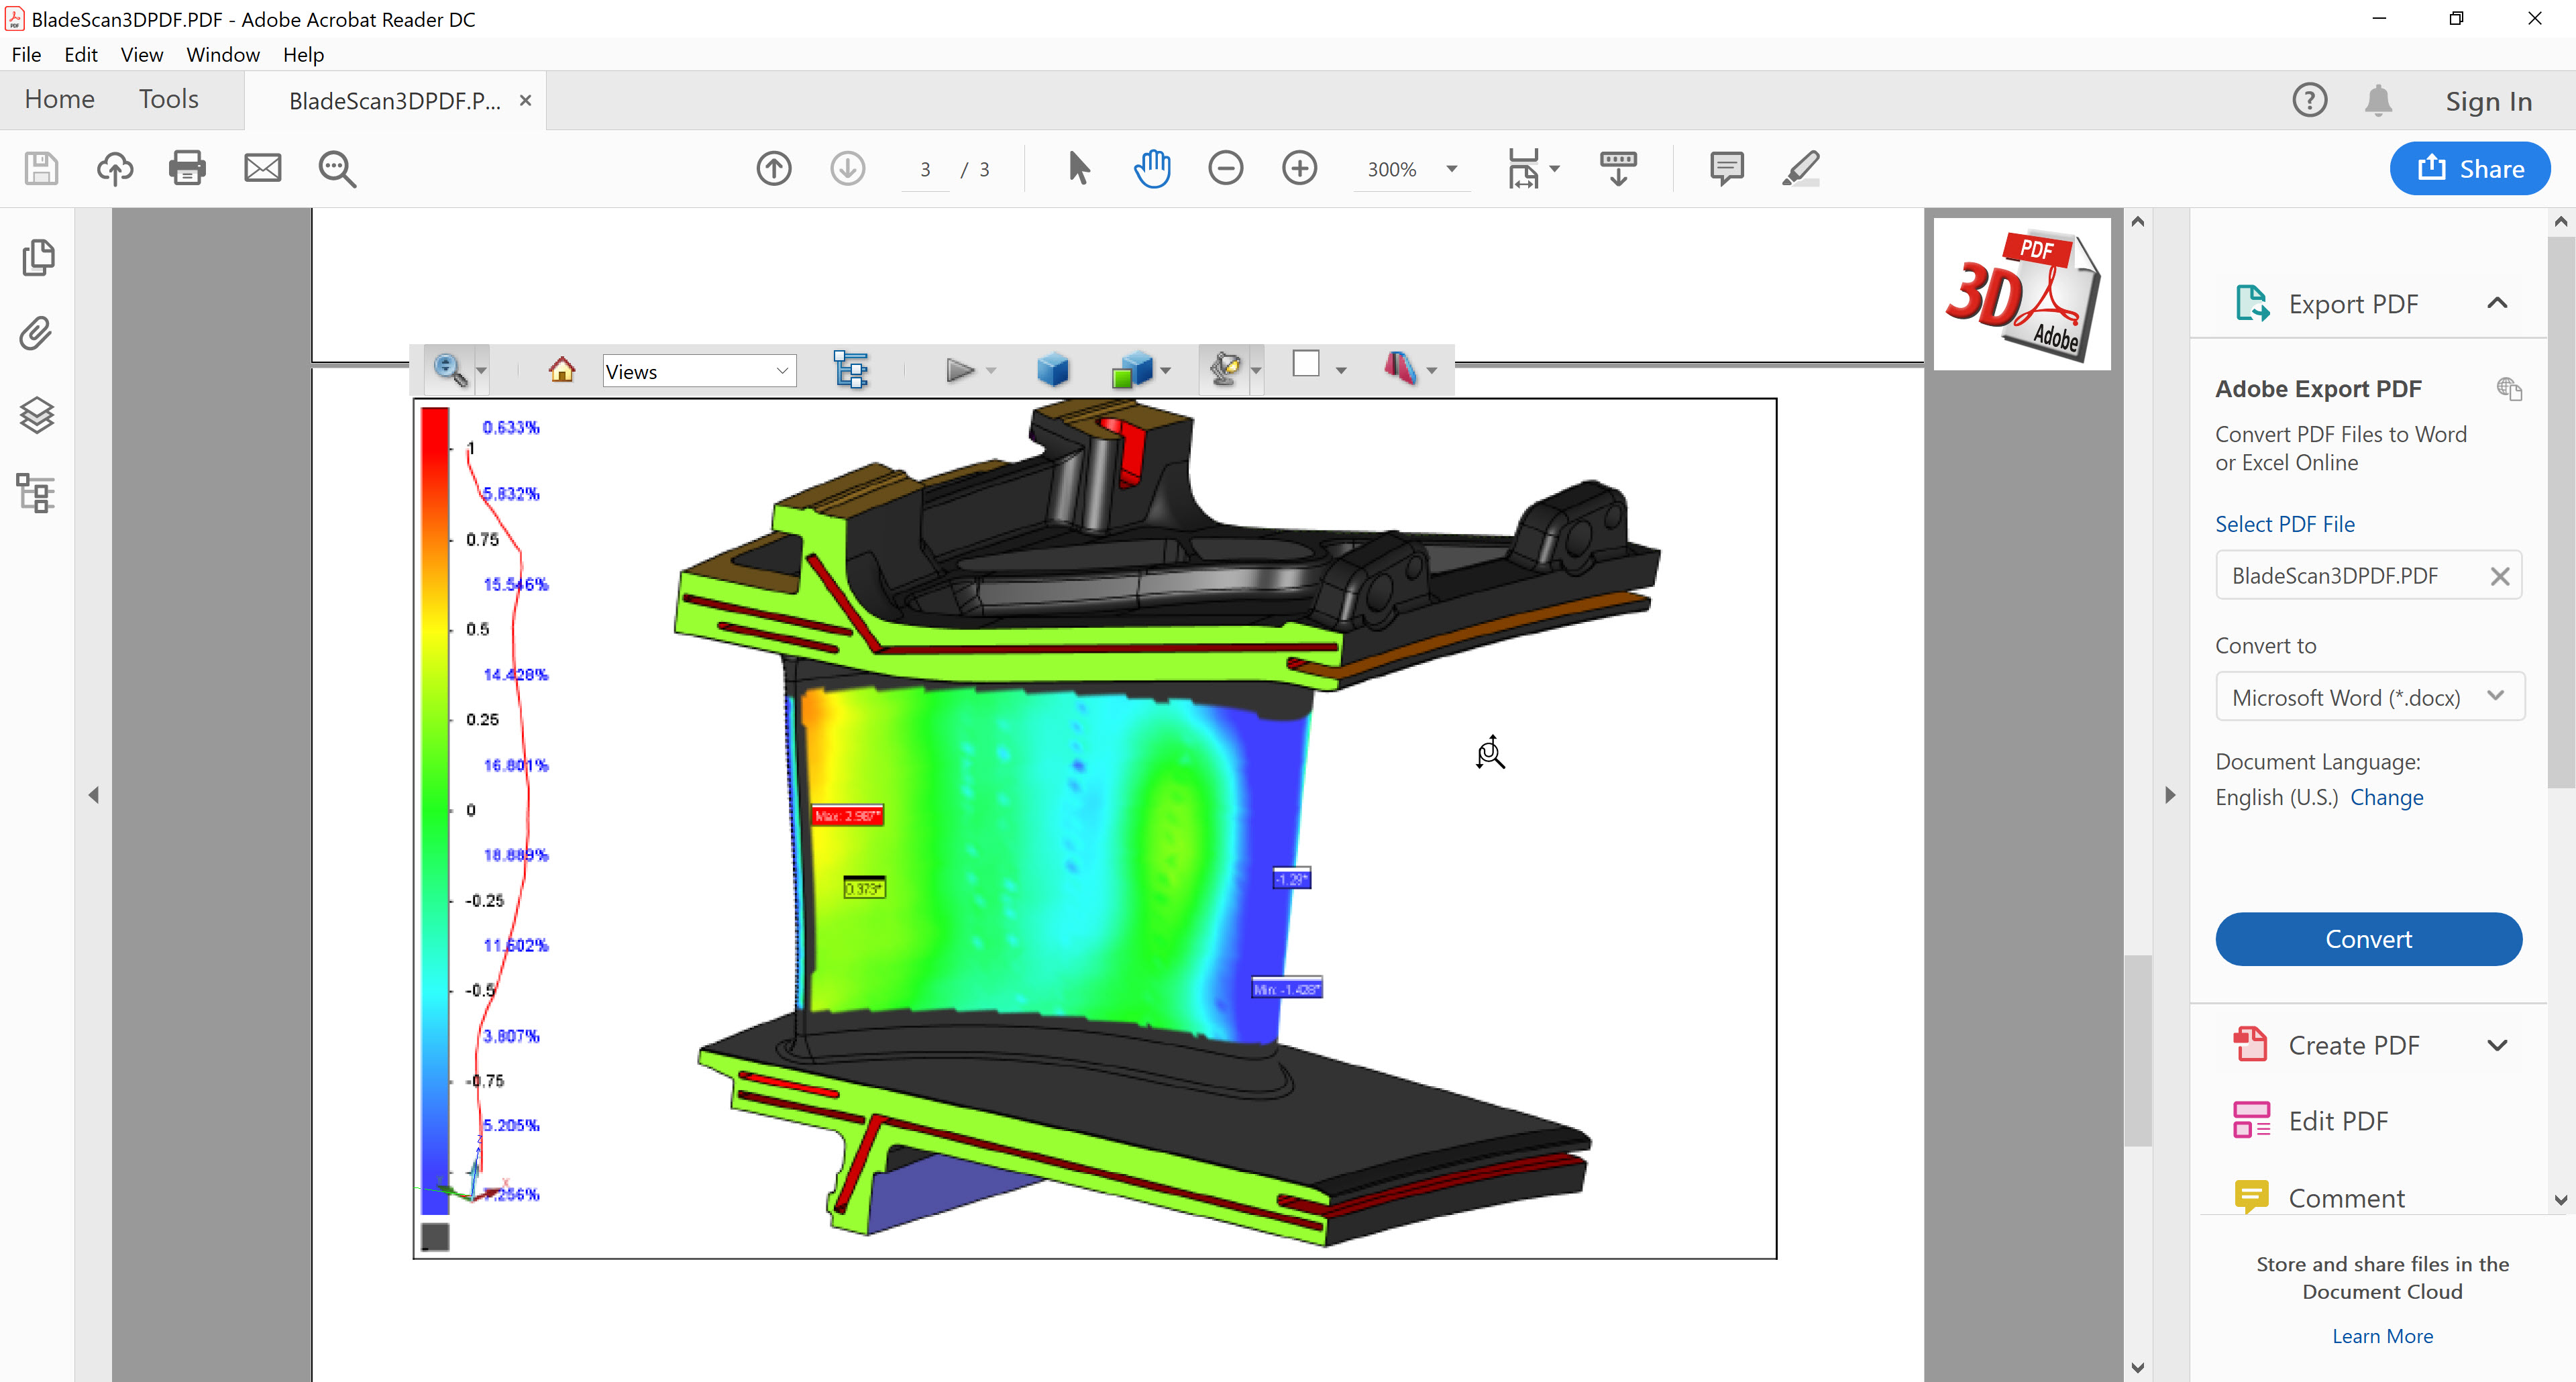Open the attachments panel
This screenshot has width=2576, height=1382.
36,333
